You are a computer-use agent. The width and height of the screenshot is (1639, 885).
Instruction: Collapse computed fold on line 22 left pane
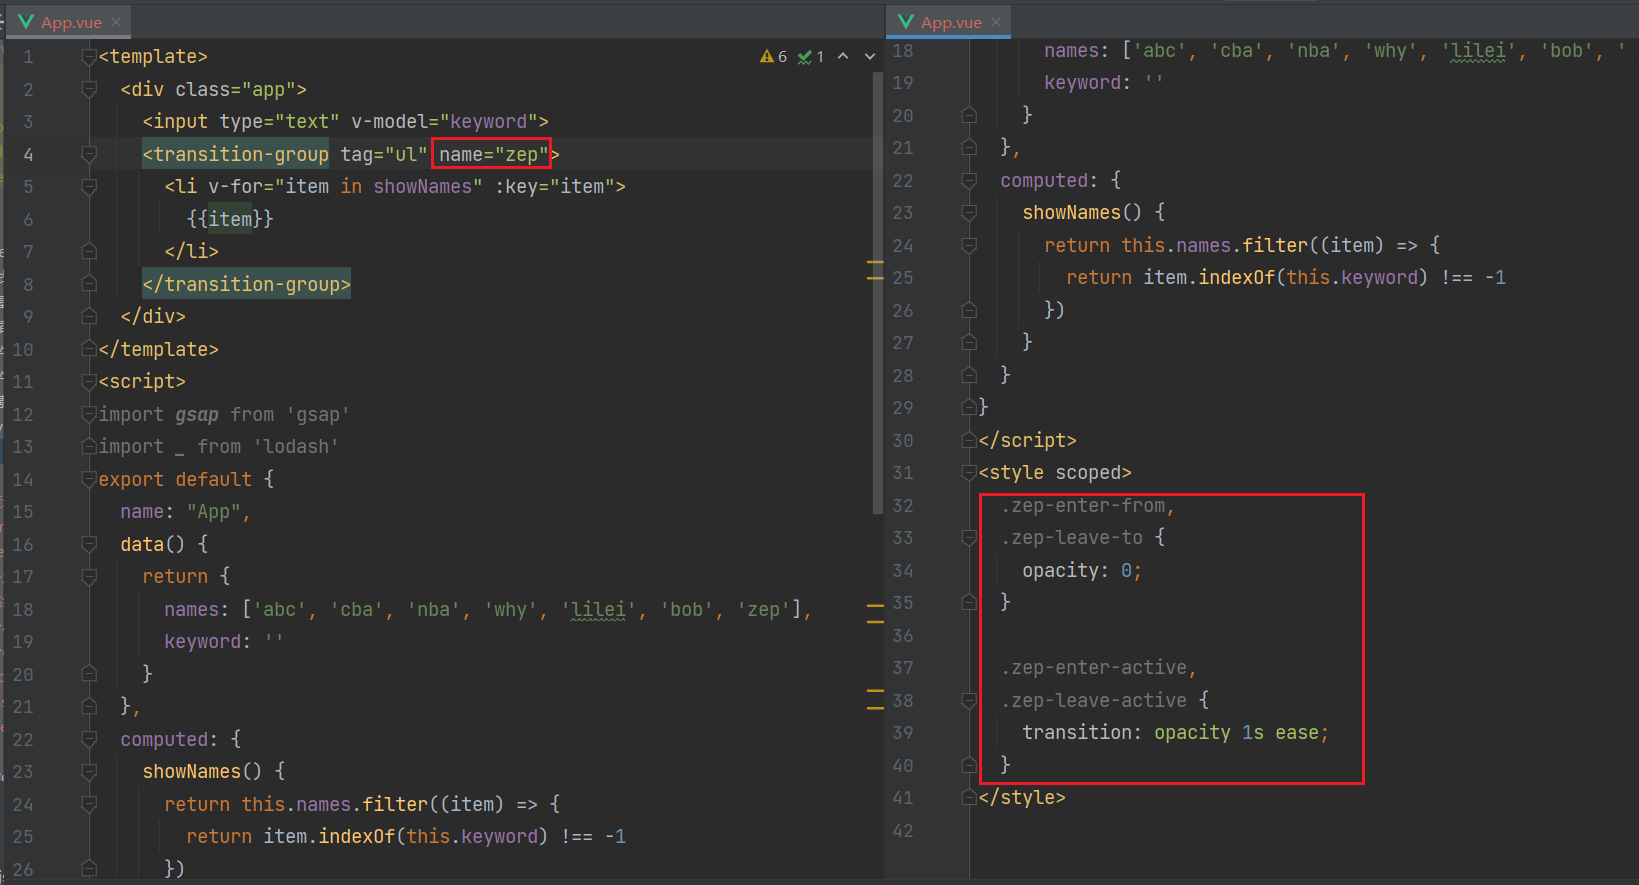pyautogui.click(x=89, y=739)
